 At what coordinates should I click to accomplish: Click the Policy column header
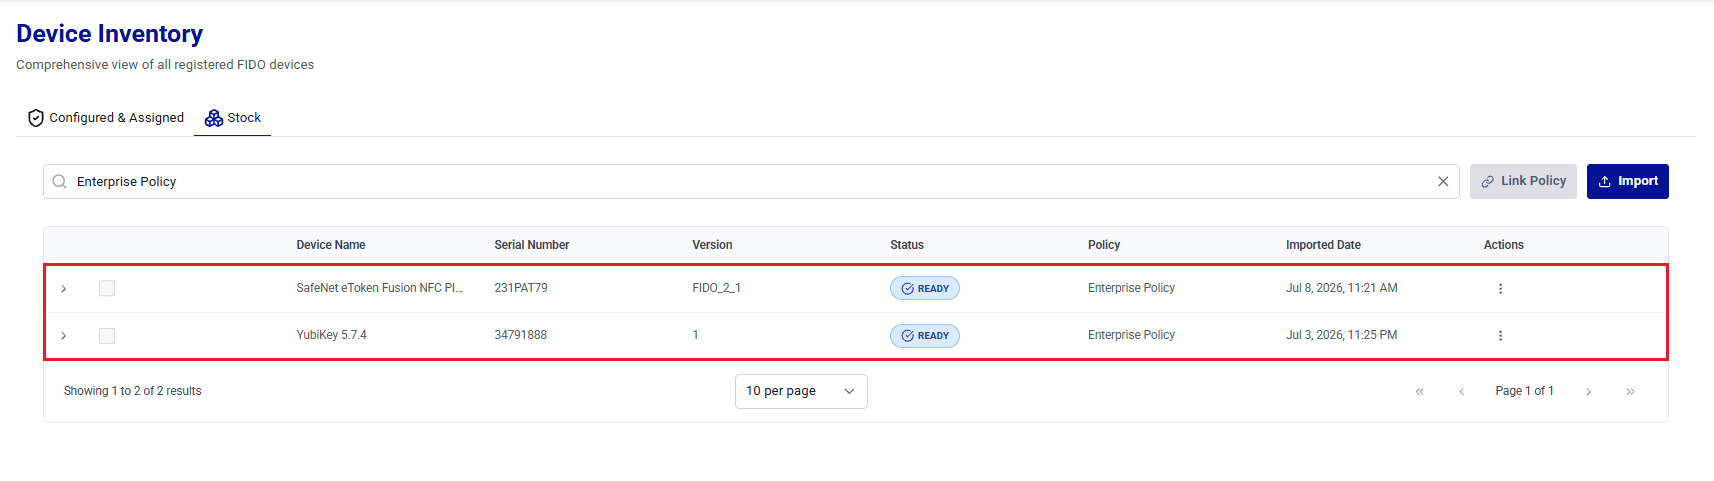pos(1104,245)
